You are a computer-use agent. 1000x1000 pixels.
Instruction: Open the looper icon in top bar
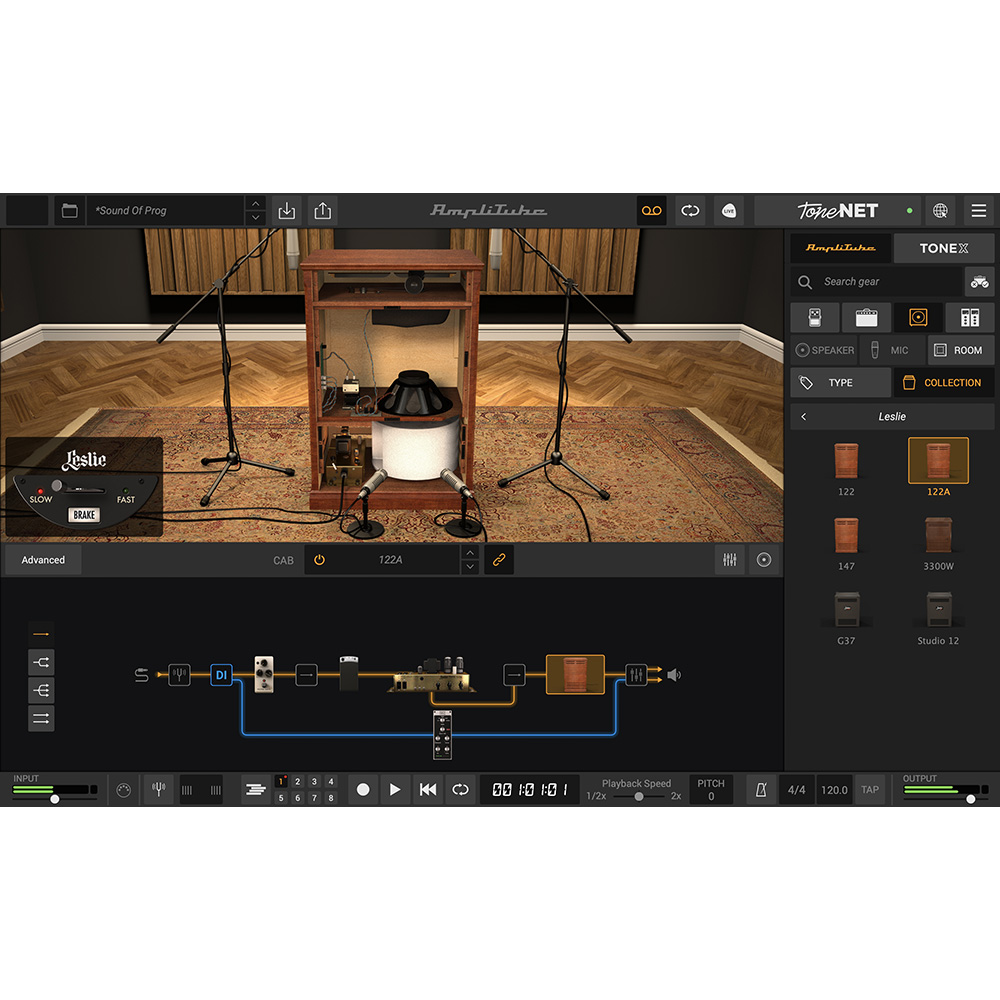click(x=690, y=210)
